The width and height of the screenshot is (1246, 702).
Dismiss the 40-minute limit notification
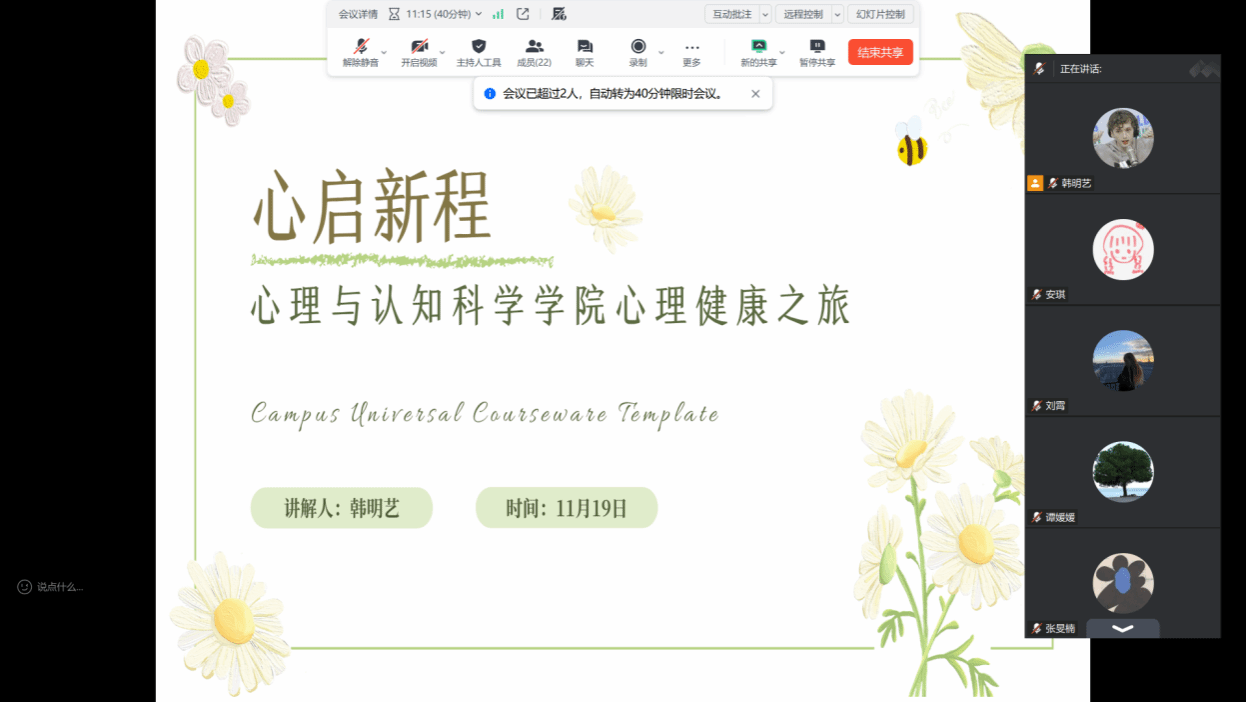pos(755,94)
